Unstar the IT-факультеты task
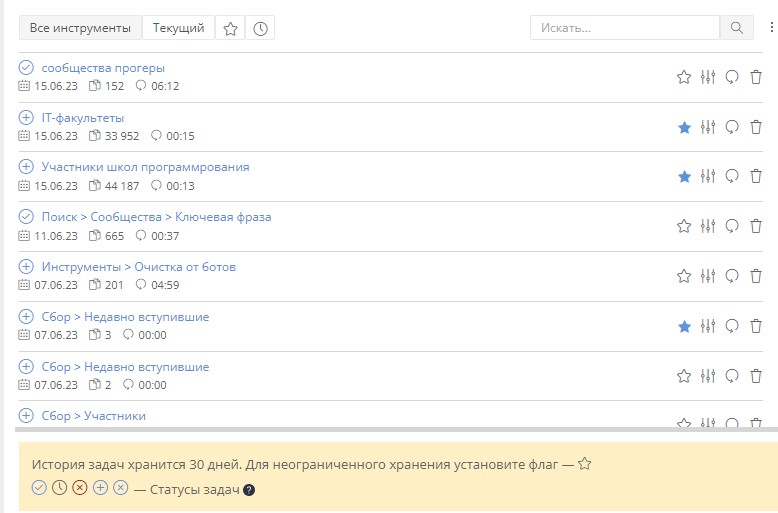Image resolution: width=778 pixels, height=513 pixels. point(684,127)
